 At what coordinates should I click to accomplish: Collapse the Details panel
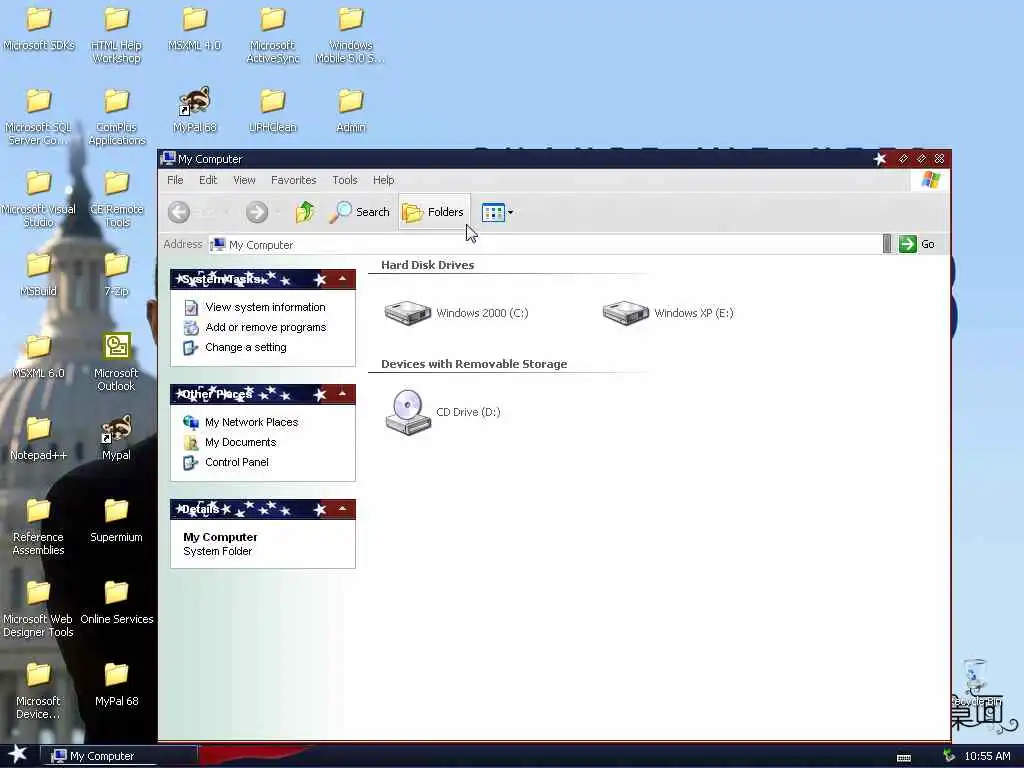[342, 509]
